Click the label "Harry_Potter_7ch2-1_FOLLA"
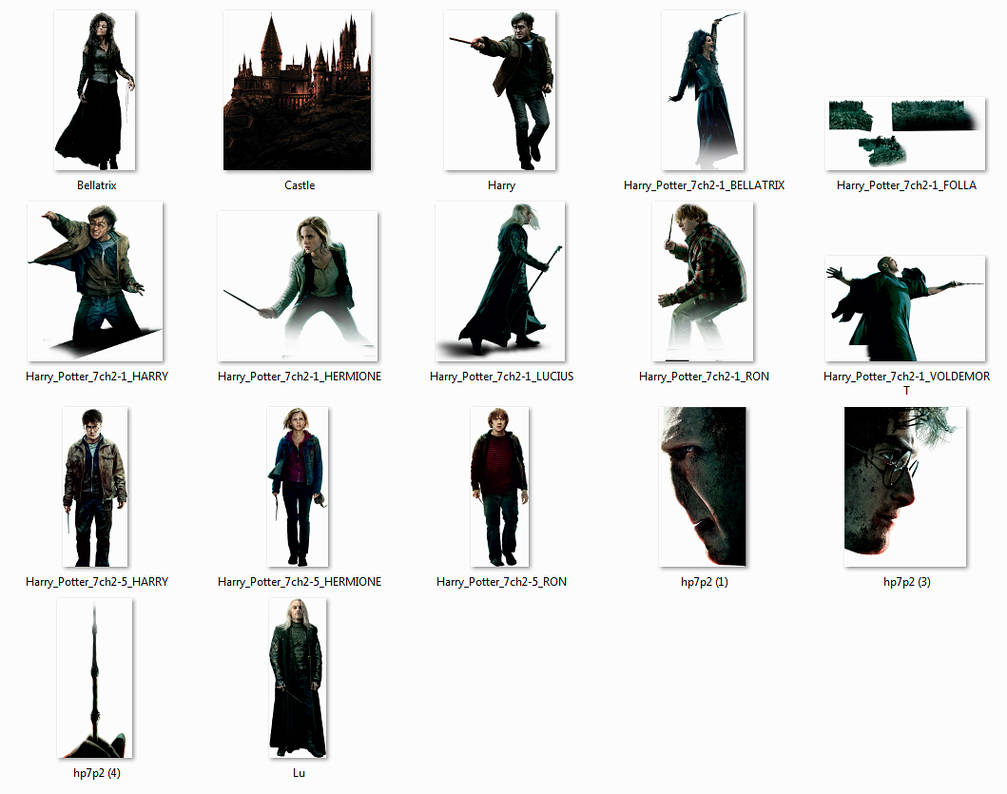This screenshot has height=794, width=1007. (906, 185)
